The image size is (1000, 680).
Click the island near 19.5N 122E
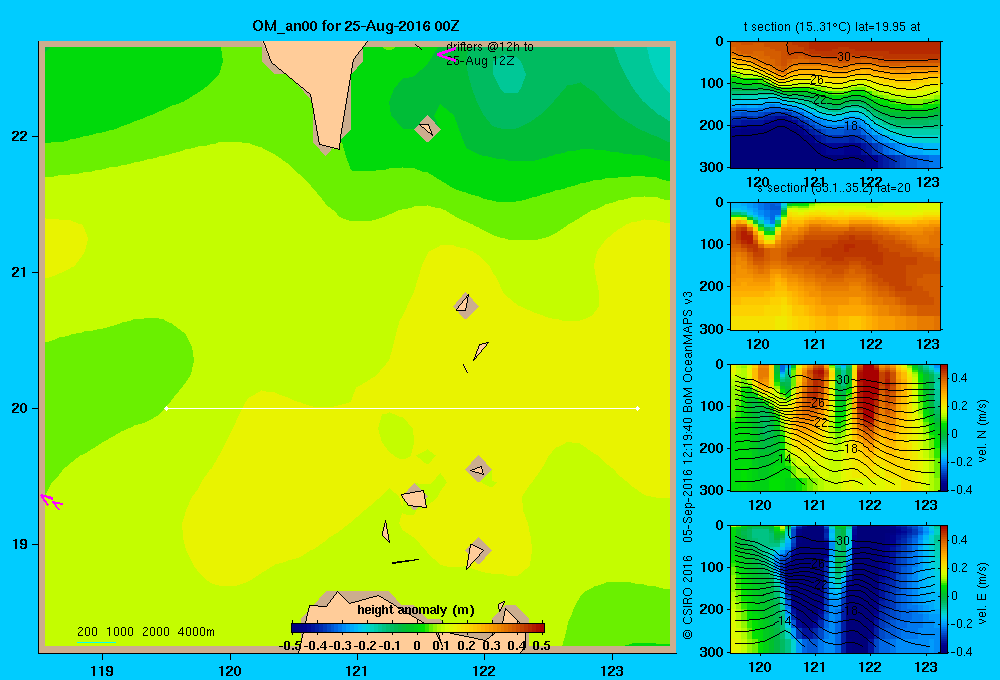coord(478,470)
